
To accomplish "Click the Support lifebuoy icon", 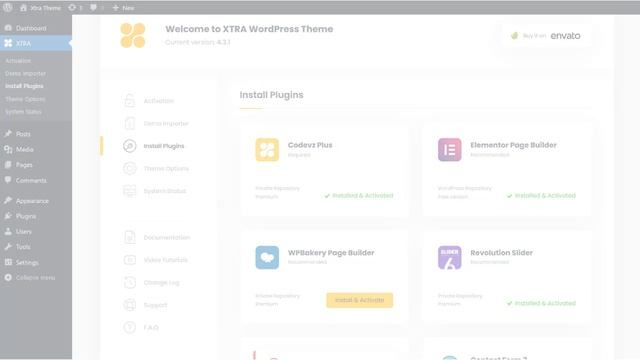I will point(129,305).
